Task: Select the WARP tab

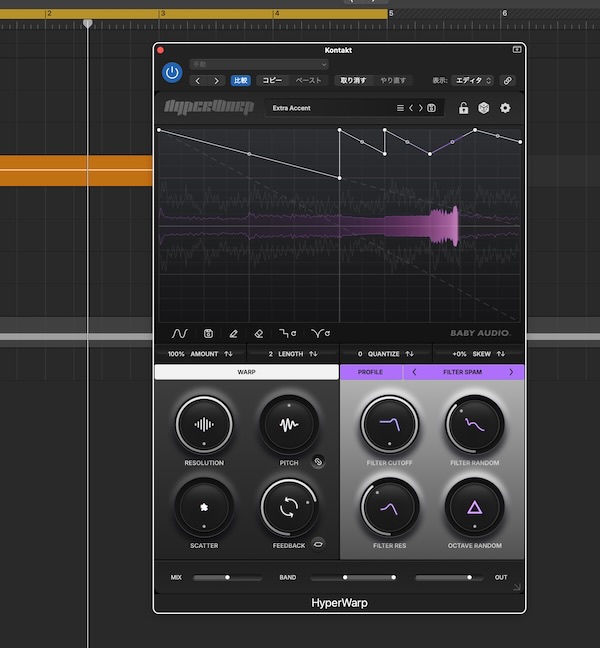Action: tap(247, 372)
